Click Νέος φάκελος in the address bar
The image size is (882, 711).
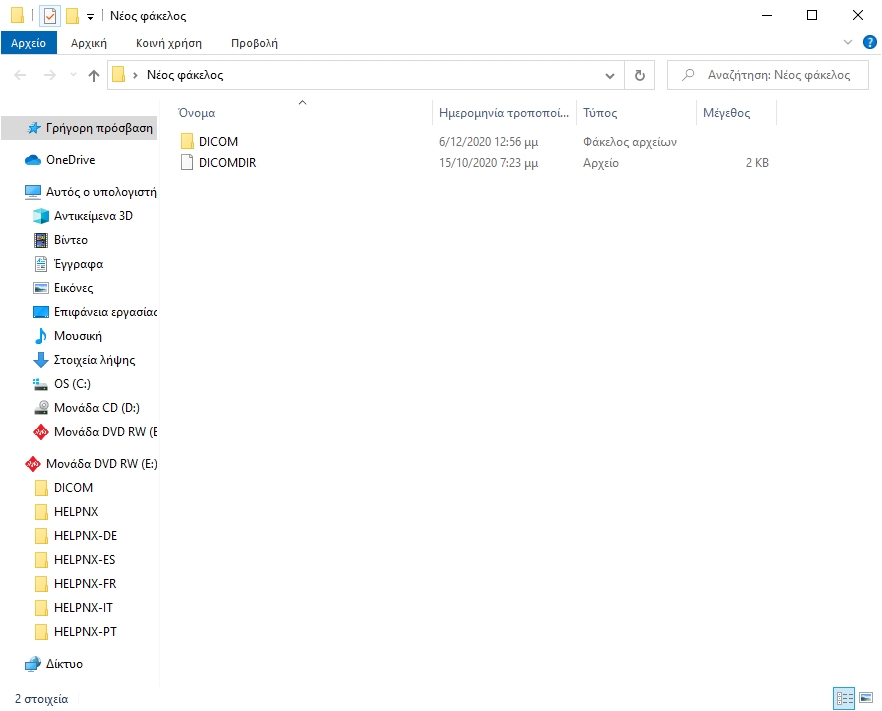(185, 75)
